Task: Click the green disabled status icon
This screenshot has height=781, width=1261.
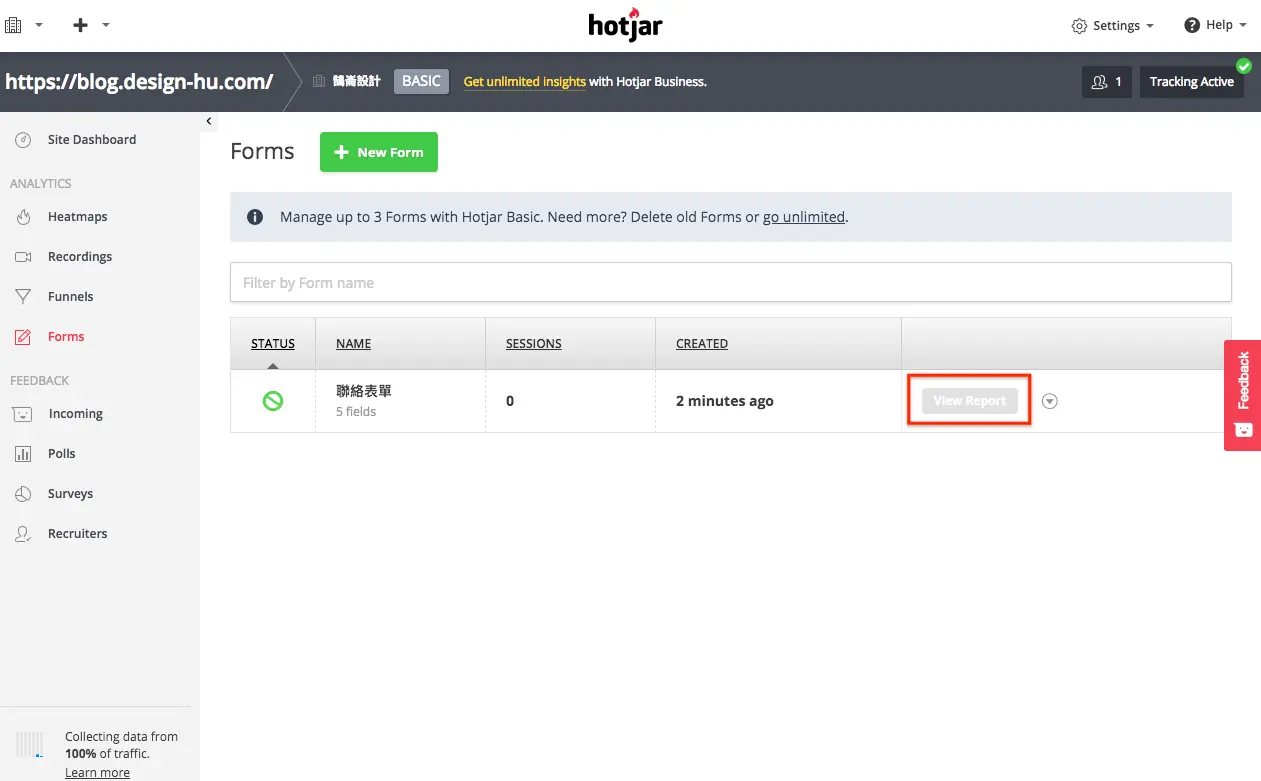Action: pos(273,401)
